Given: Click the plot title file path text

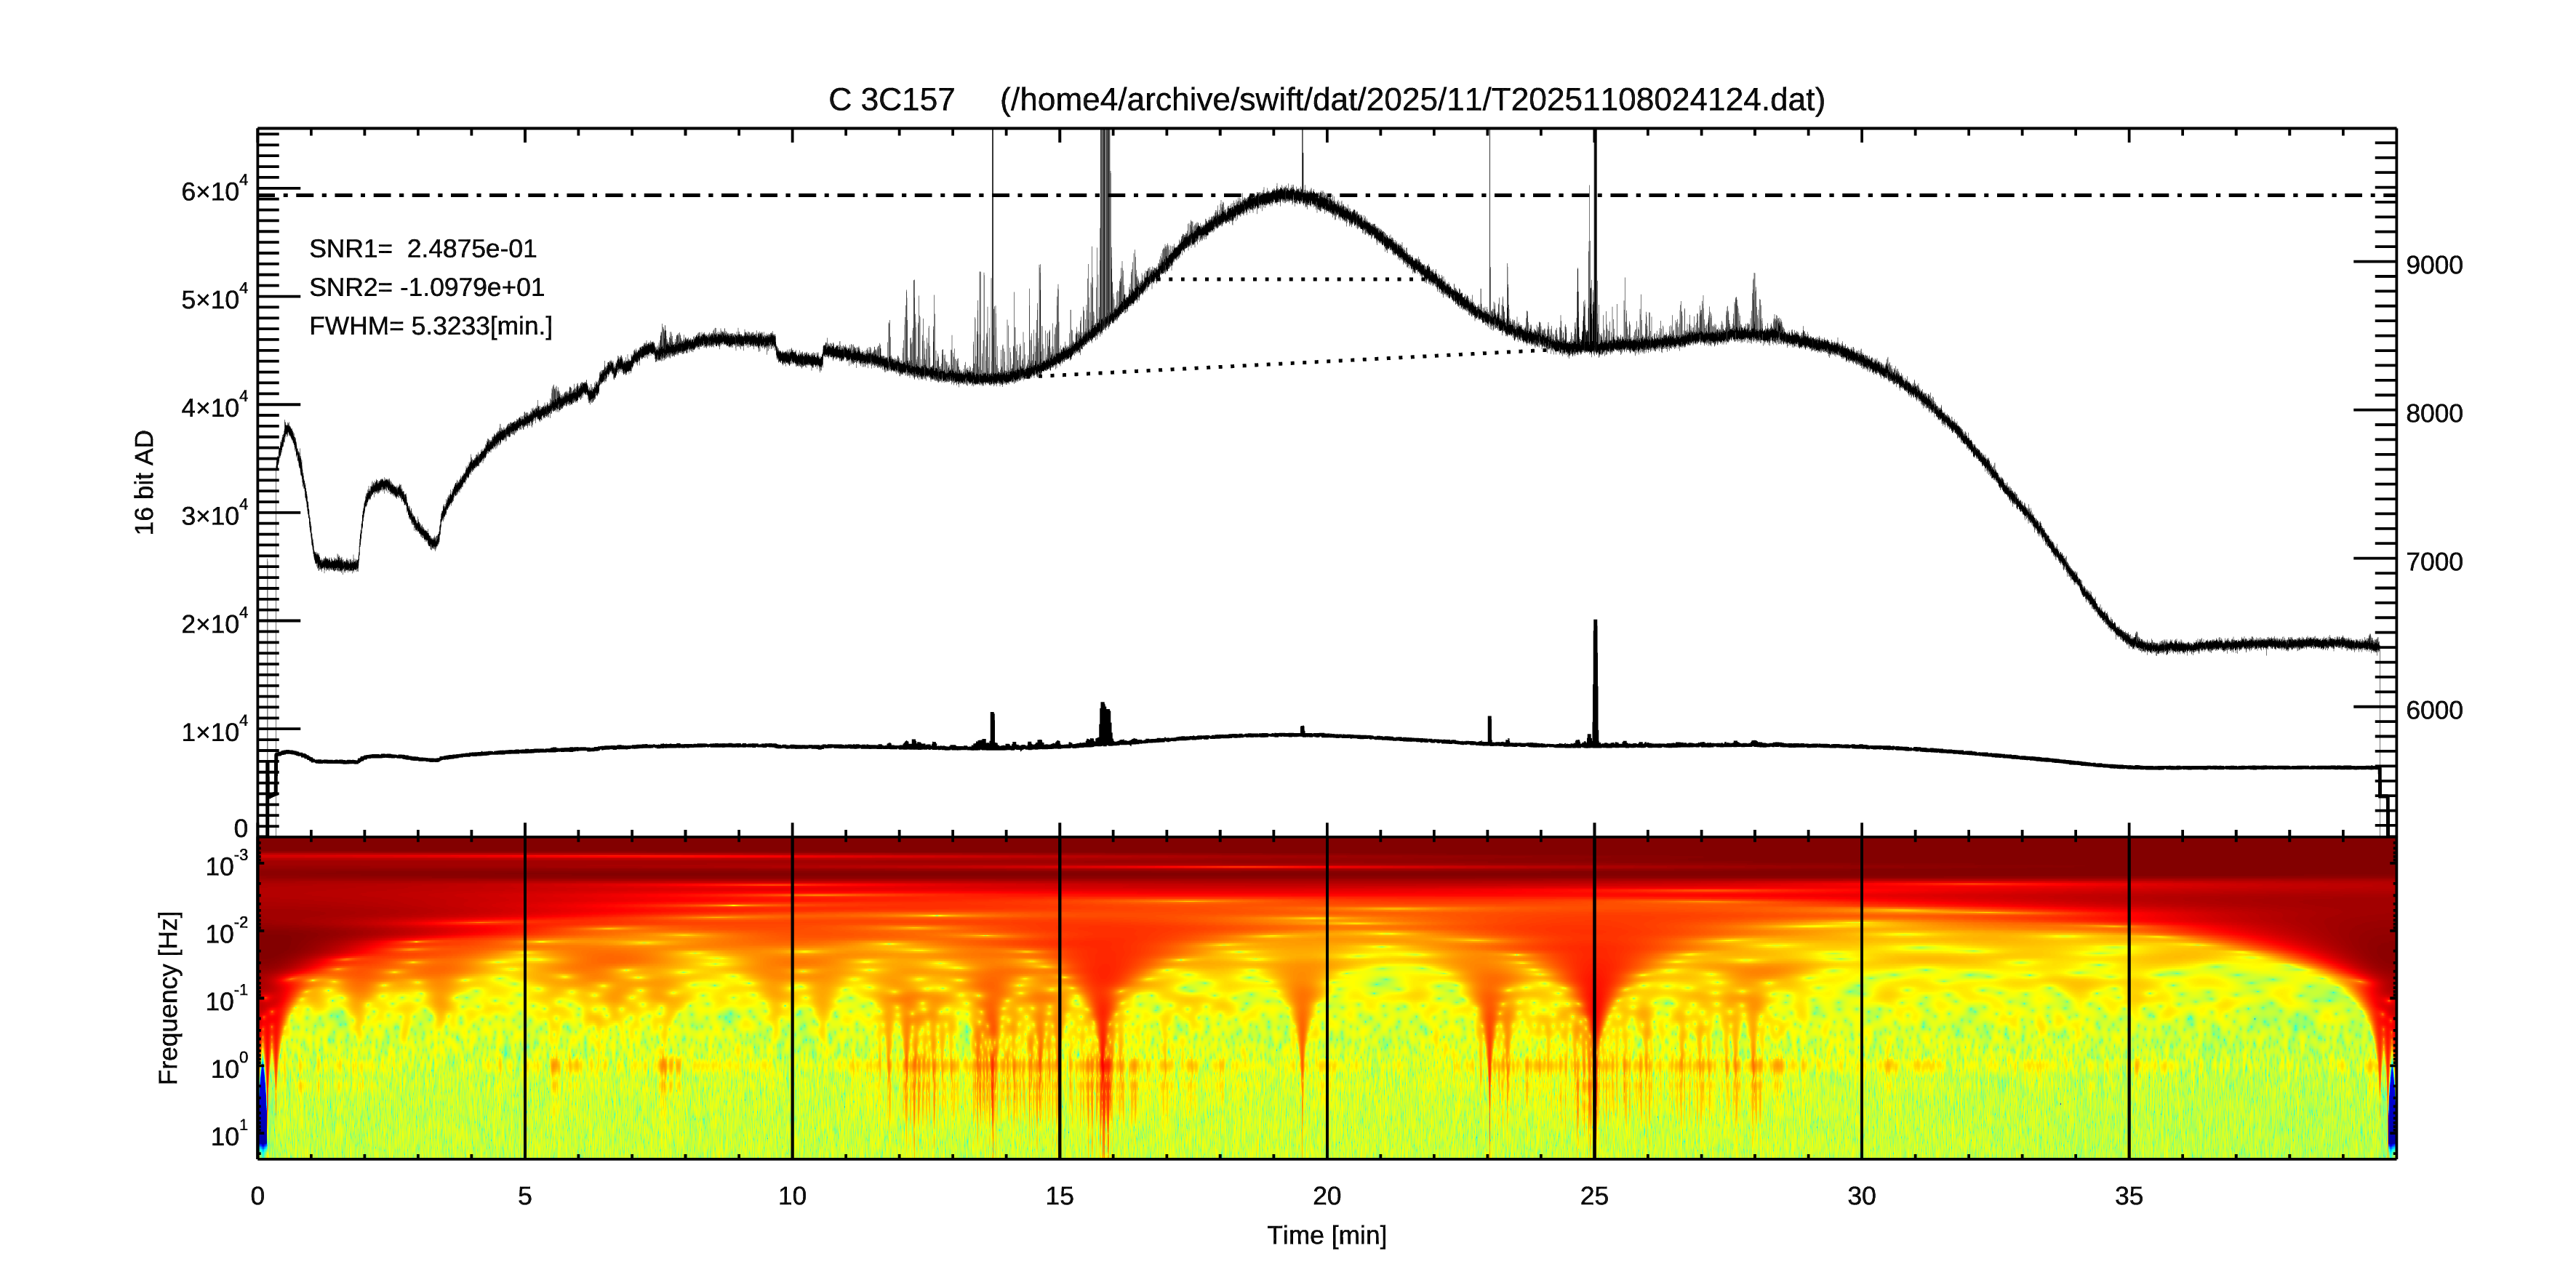Looking at the screenshot, I should click(x=1412, y=100).
